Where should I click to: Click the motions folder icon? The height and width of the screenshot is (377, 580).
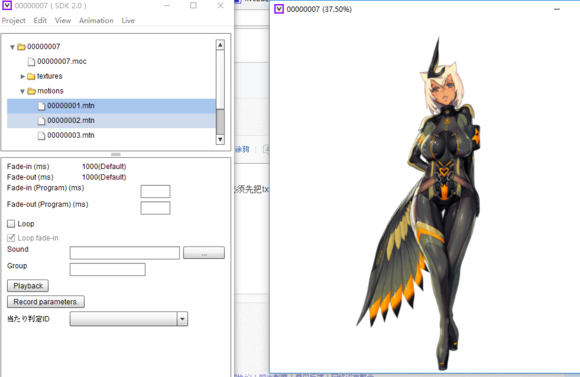coord(31,91)
